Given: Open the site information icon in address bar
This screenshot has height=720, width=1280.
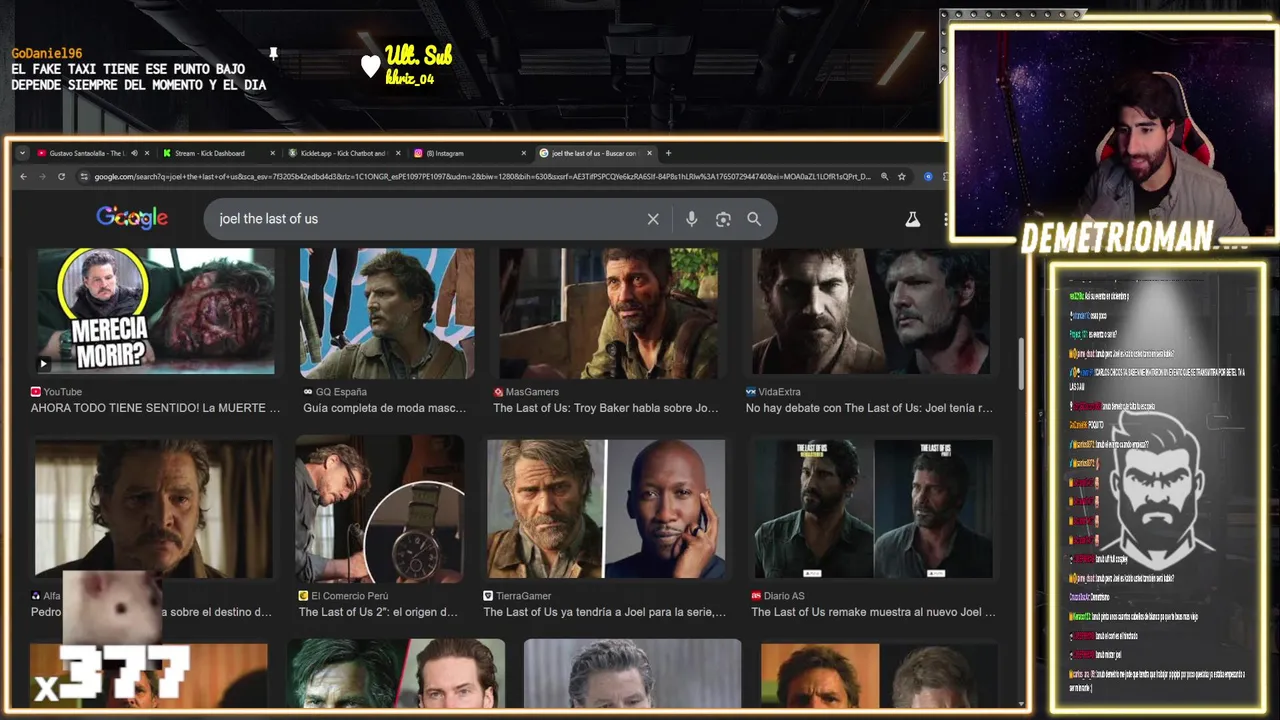Looking at the screenshot, I should pos(85,177).
